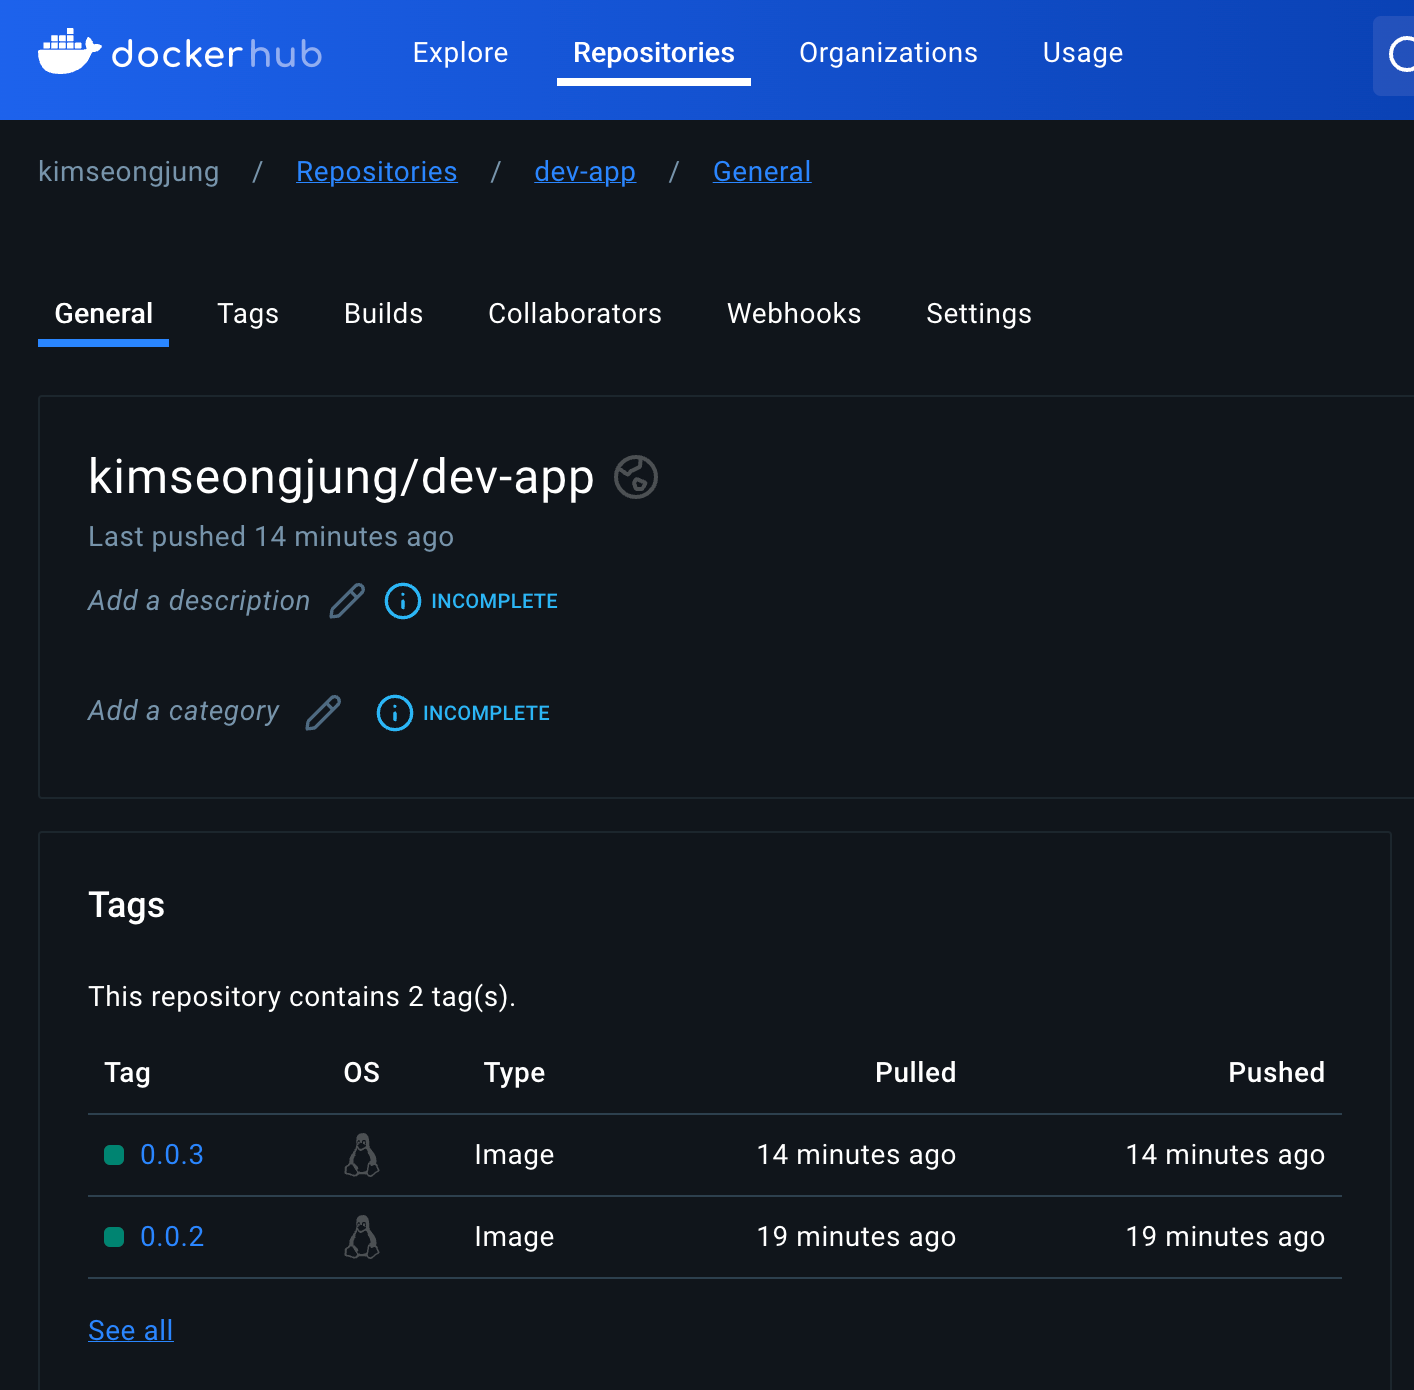The image size is (1414, 1390).
Task: Click the Pushed column header
Action: tap(1277, 1073)
